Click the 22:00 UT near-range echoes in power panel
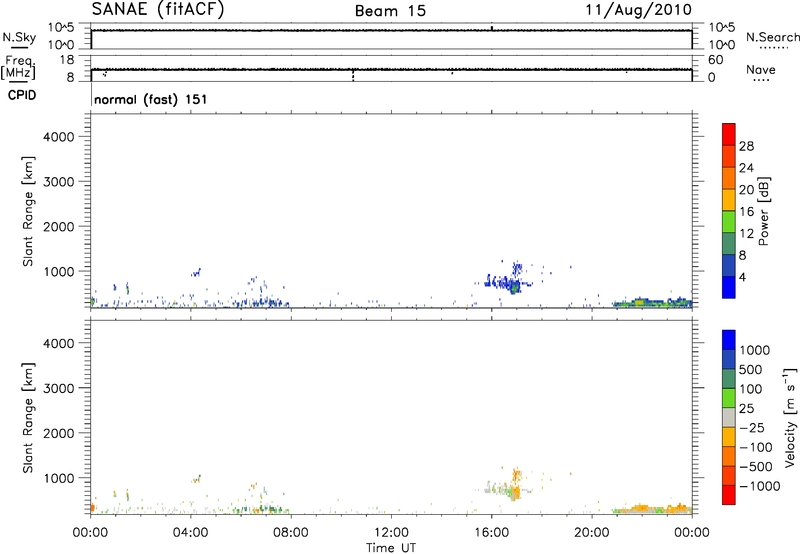The width and height of the screenshot is (800, 554). (x=639, y=302)
